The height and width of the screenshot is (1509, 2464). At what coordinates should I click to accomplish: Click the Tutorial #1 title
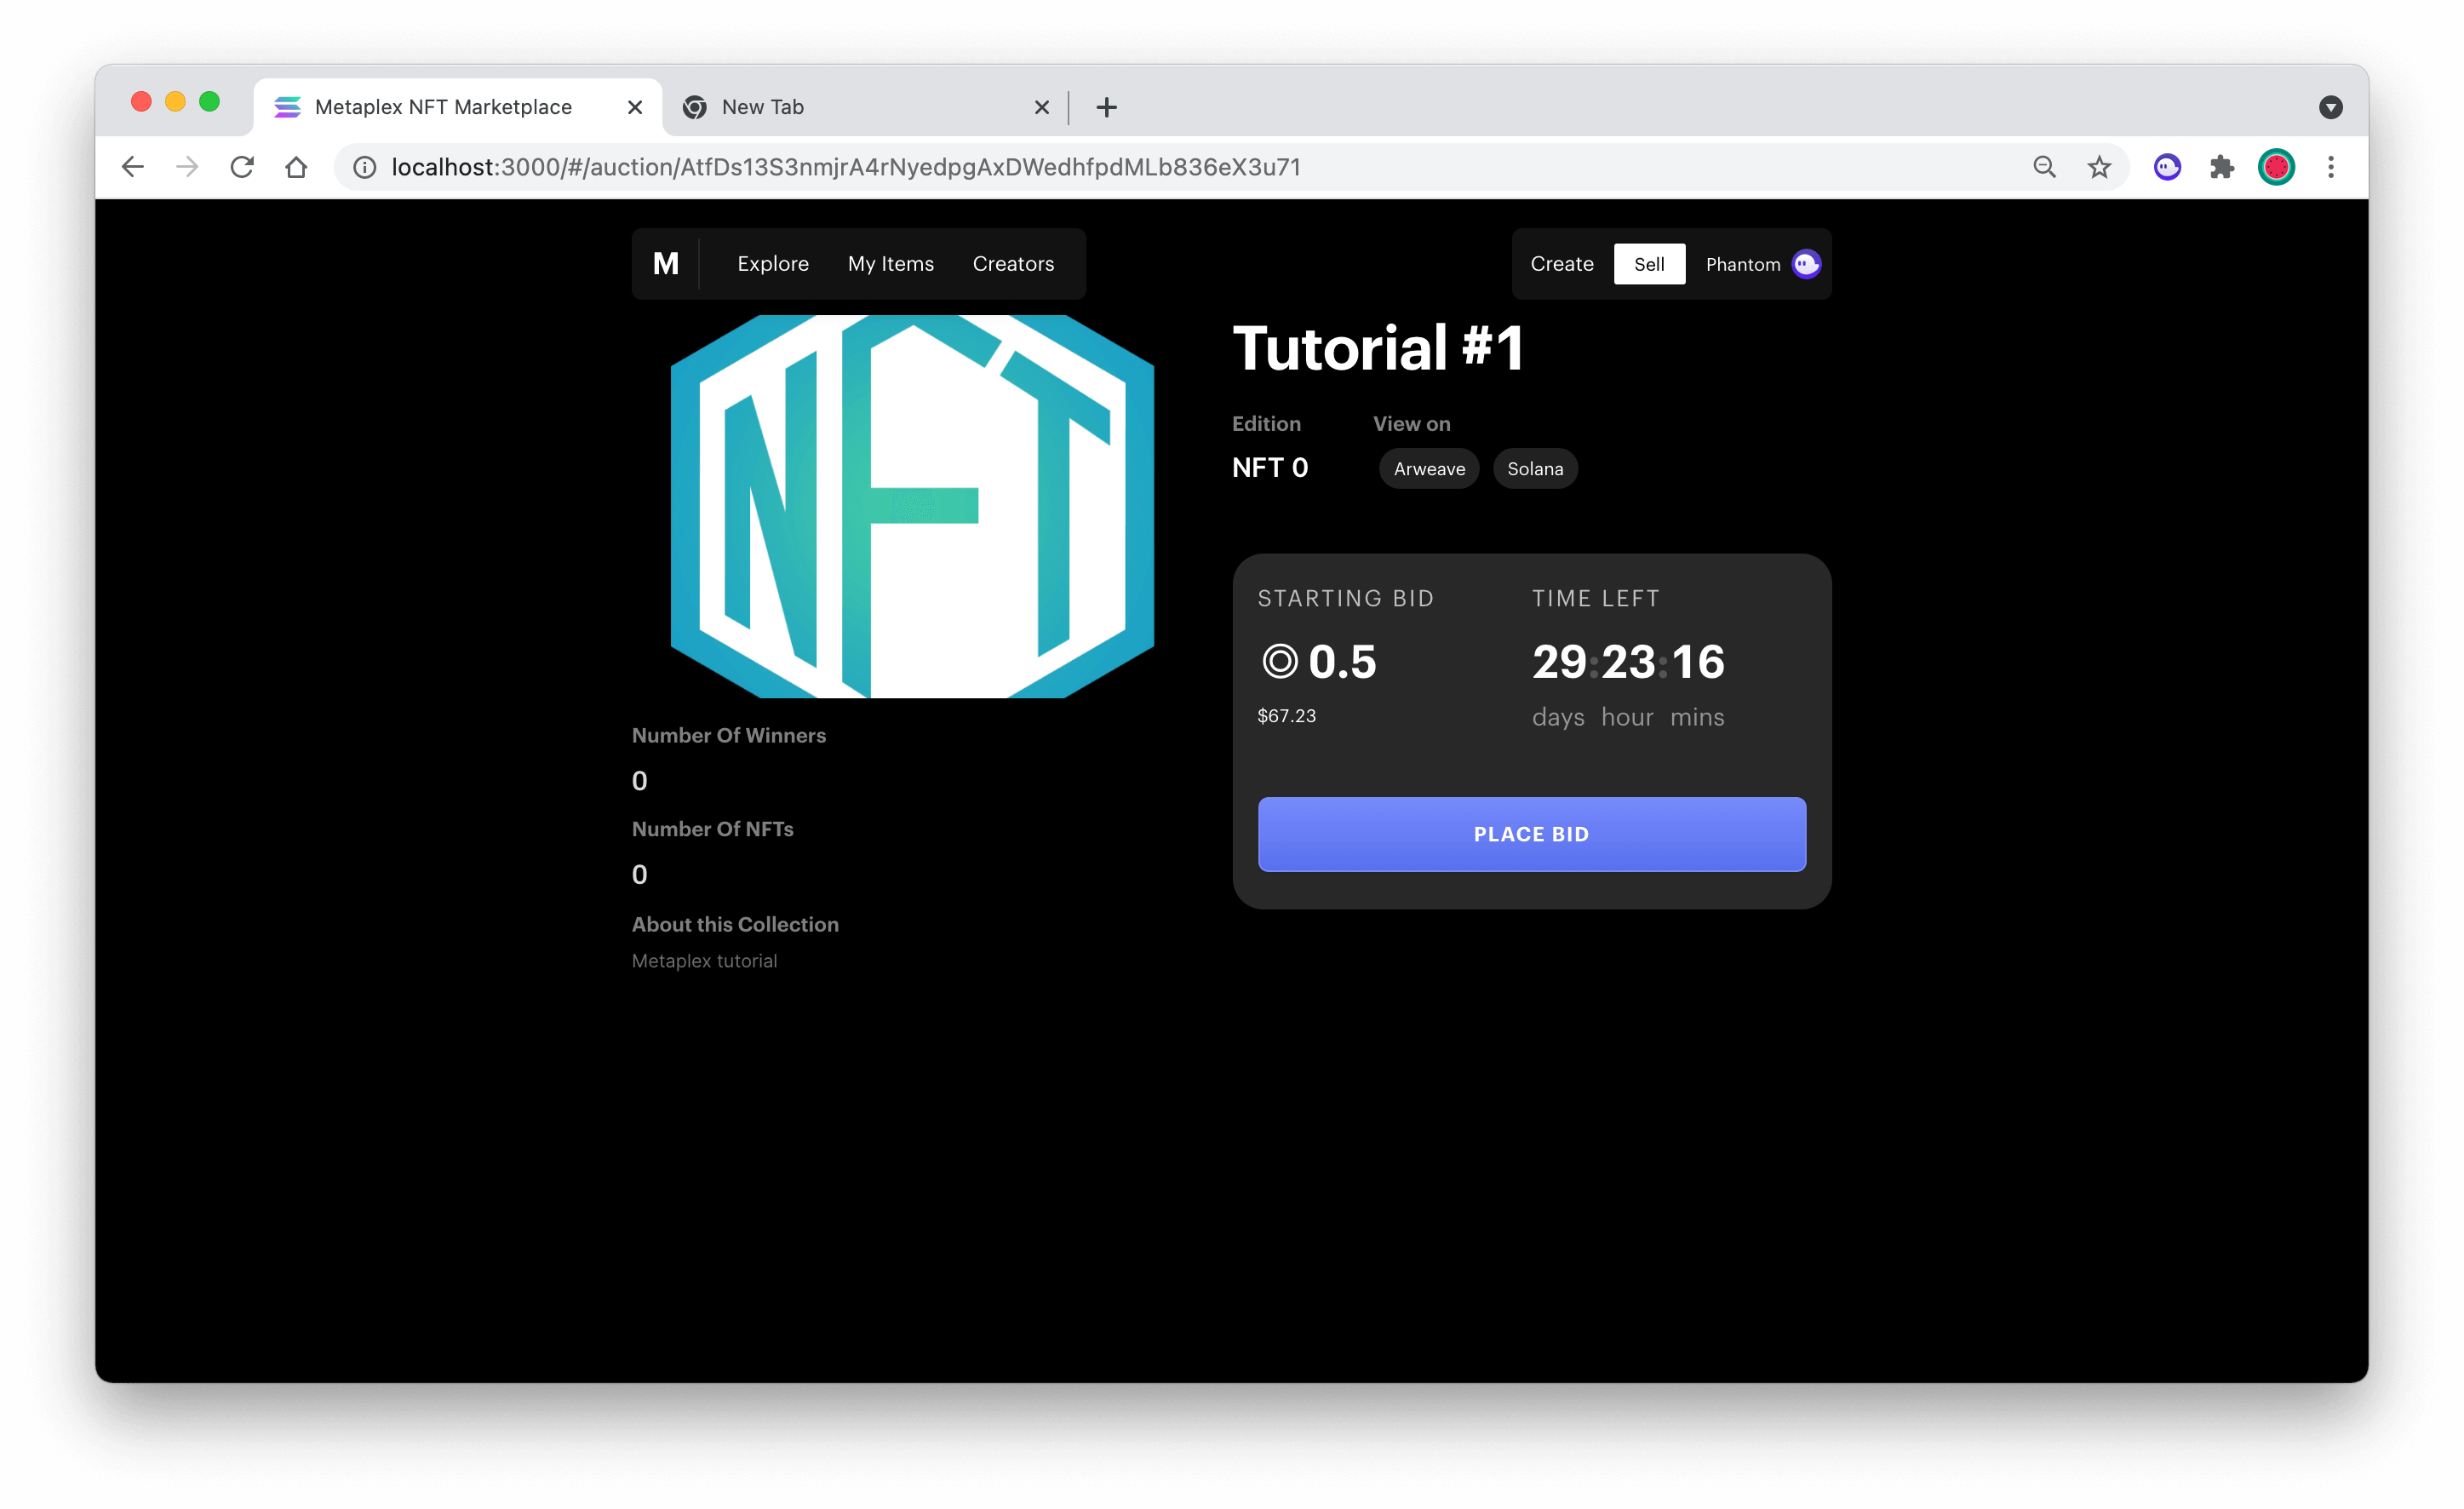pyautogui.click(x=1377, y=348)
